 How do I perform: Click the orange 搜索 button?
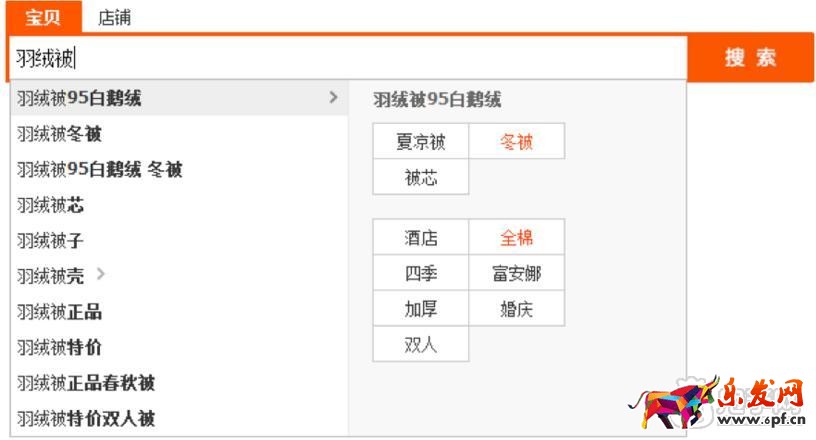751,58
